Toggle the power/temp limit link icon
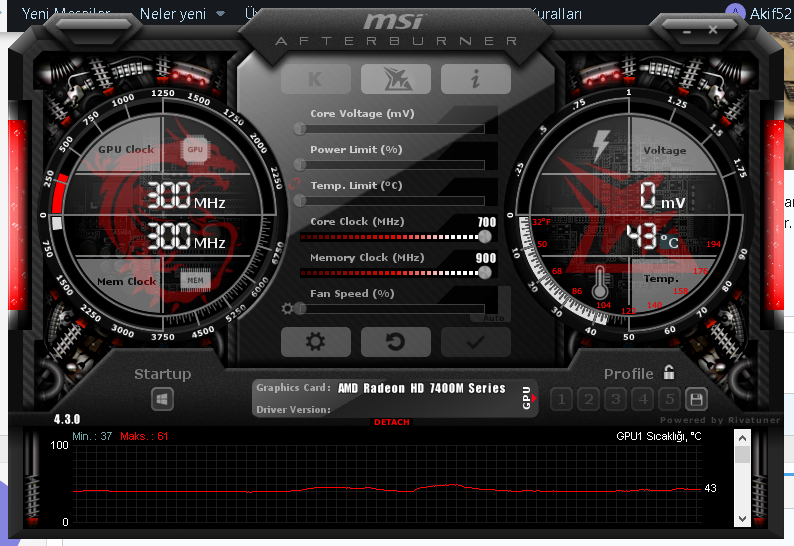The width and height of the screenshot is (794, 546). (x=295, y=184)
